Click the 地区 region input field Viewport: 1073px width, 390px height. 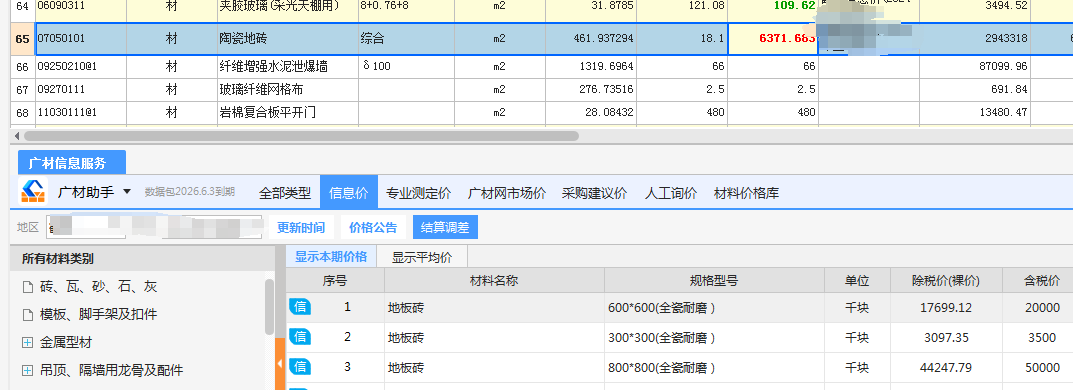click(154, 227)
